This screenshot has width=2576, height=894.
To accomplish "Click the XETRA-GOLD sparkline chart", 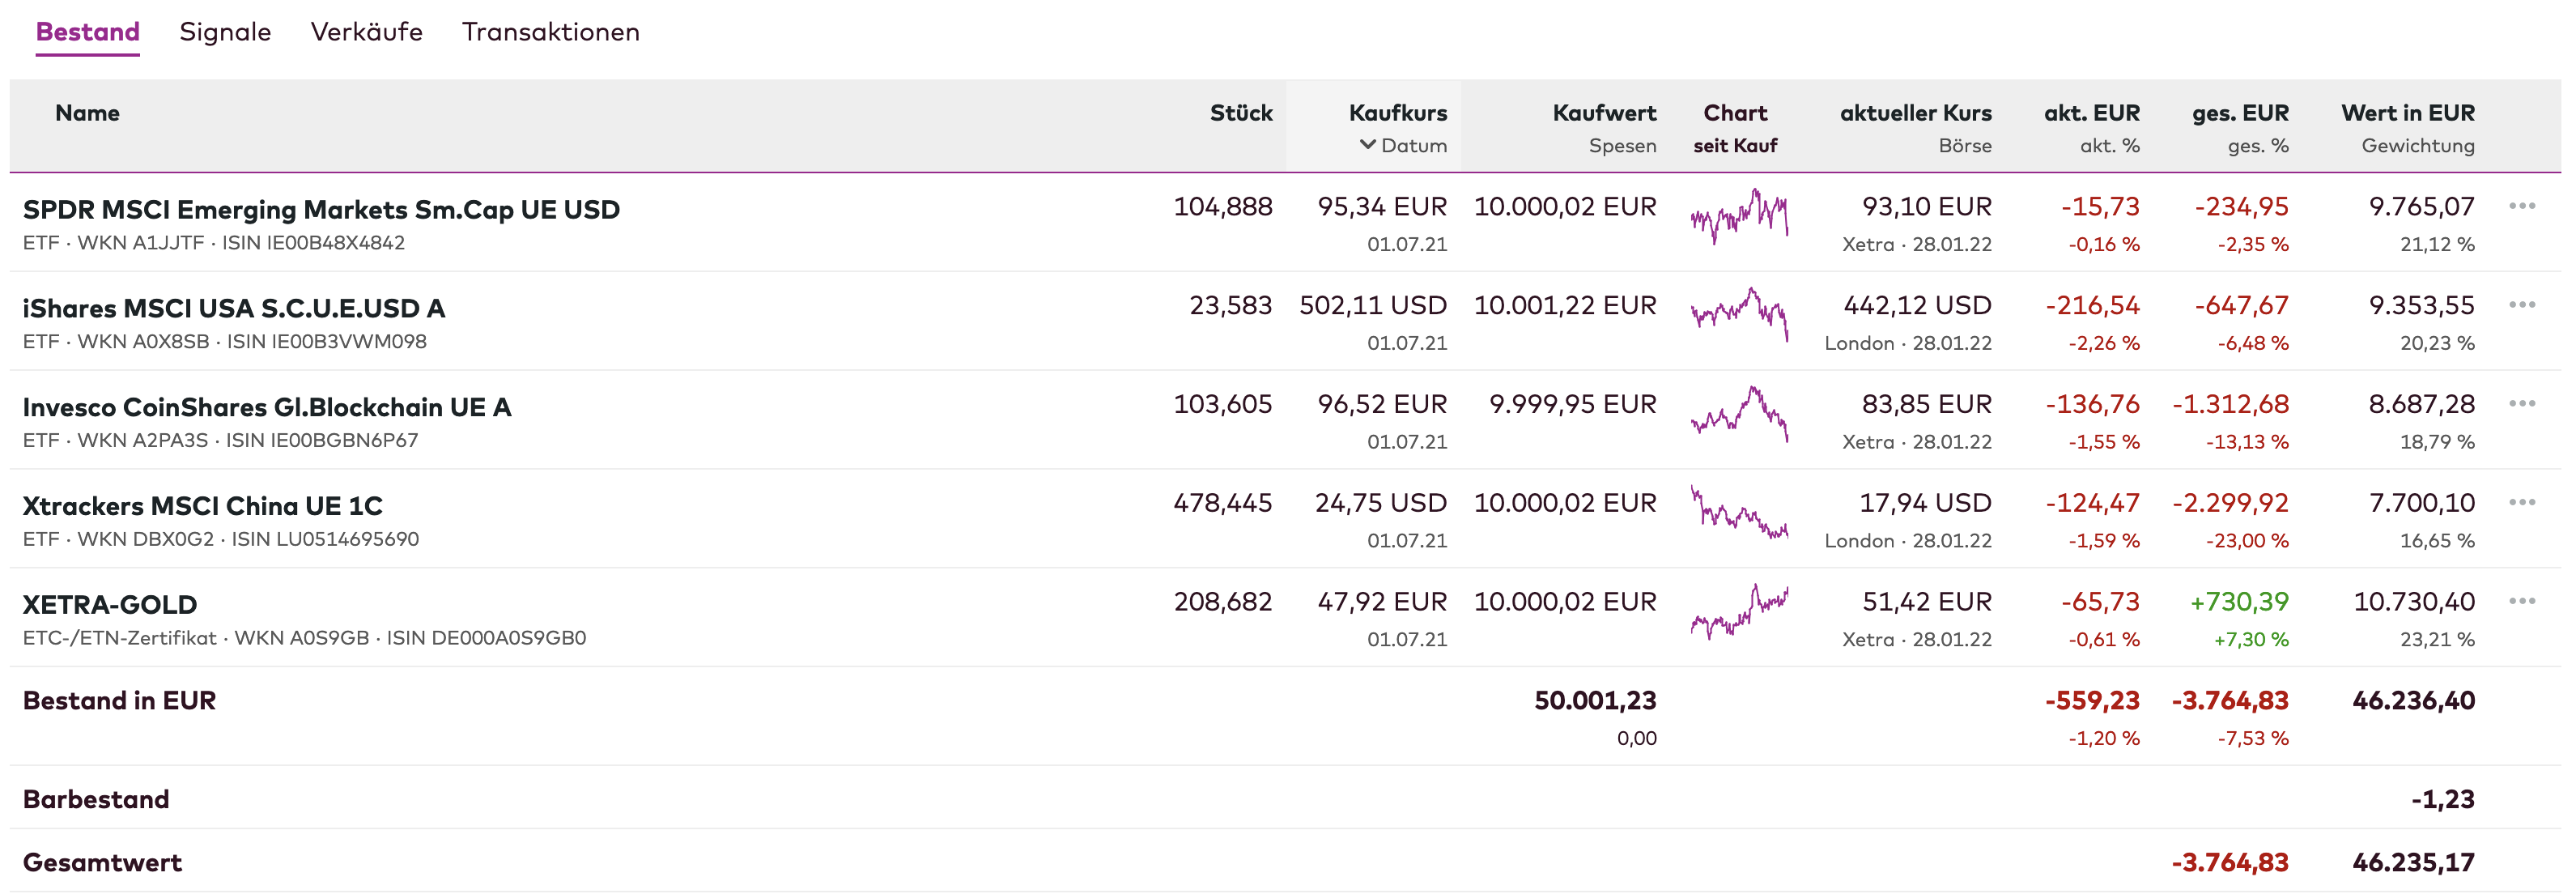I will tap(1739, 611).
